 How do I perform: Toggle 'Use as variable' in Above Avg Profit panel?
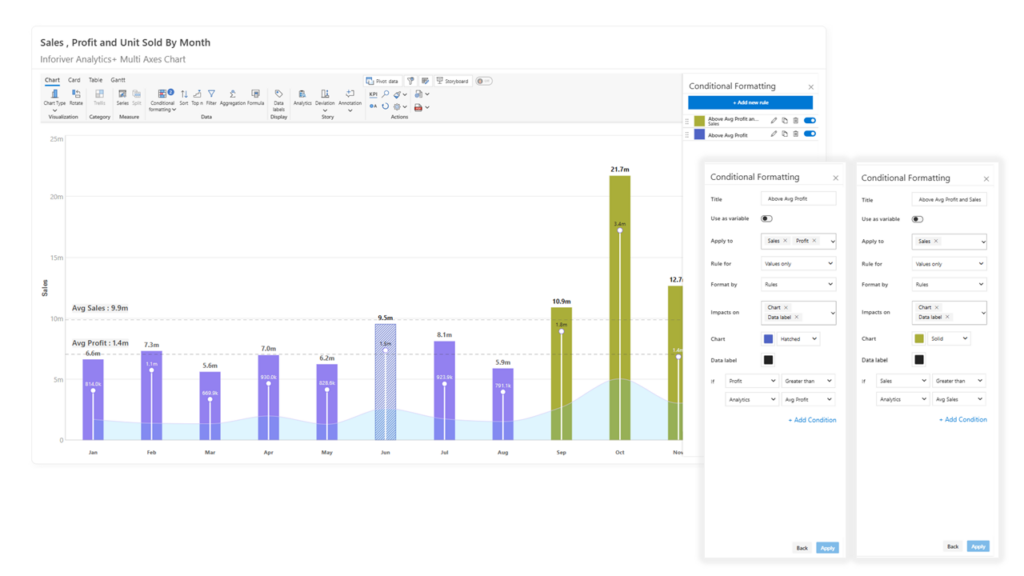point(767,219)
